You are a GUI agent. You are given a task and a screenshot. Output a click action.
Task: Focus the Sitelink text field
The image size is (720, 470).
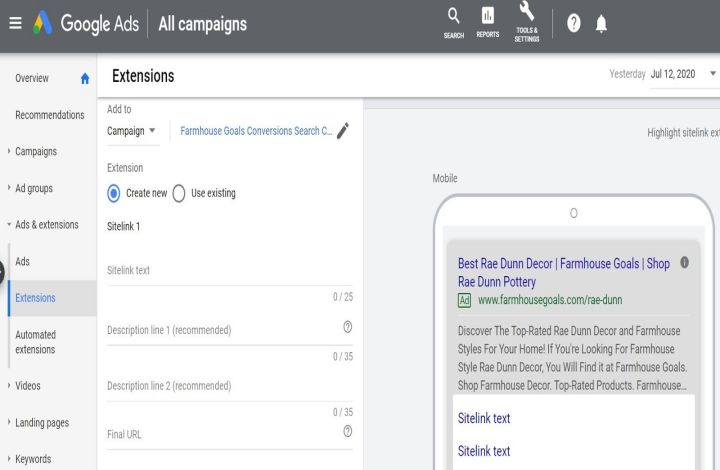click(x=230, y=271)
